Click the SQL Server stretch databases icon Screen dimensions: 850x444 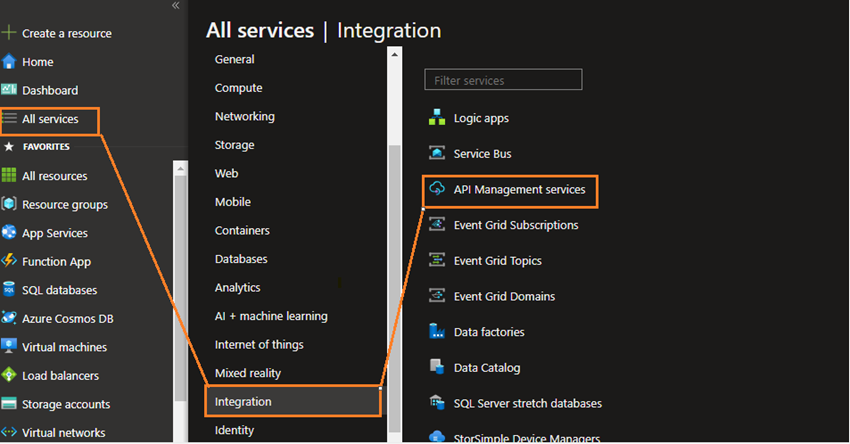click(437, 403)
